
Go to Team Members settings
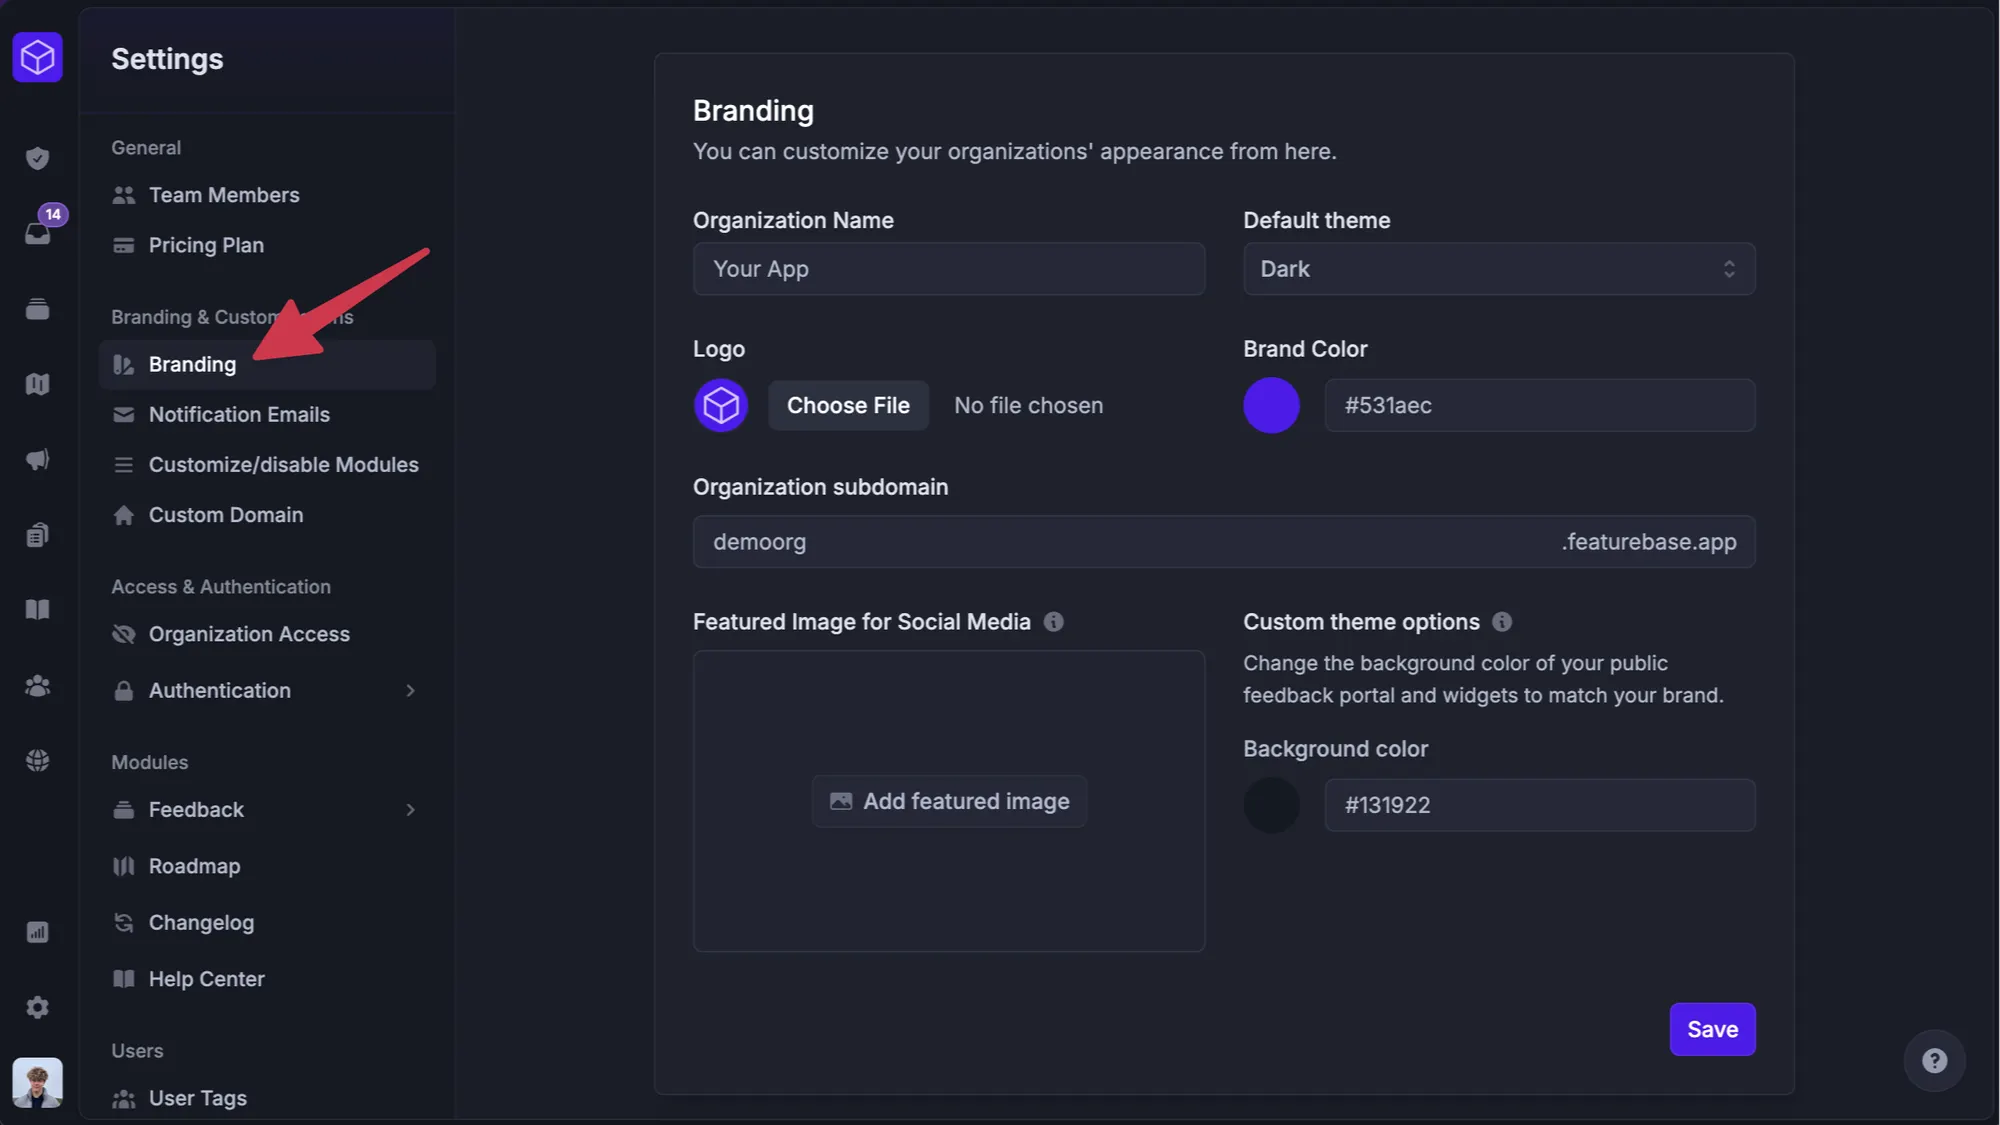pyautogui.click(x=267, y=195)
